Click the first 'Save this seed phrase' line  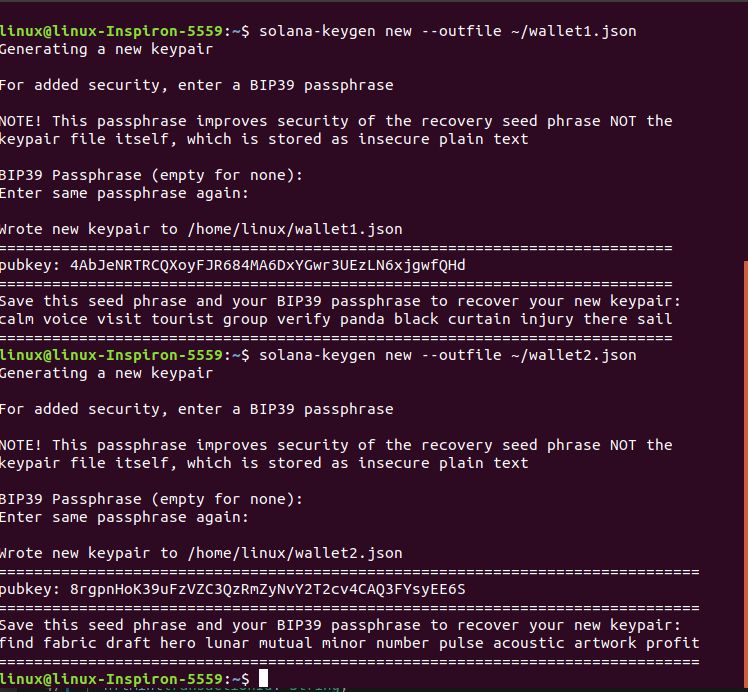click(340, 301)
